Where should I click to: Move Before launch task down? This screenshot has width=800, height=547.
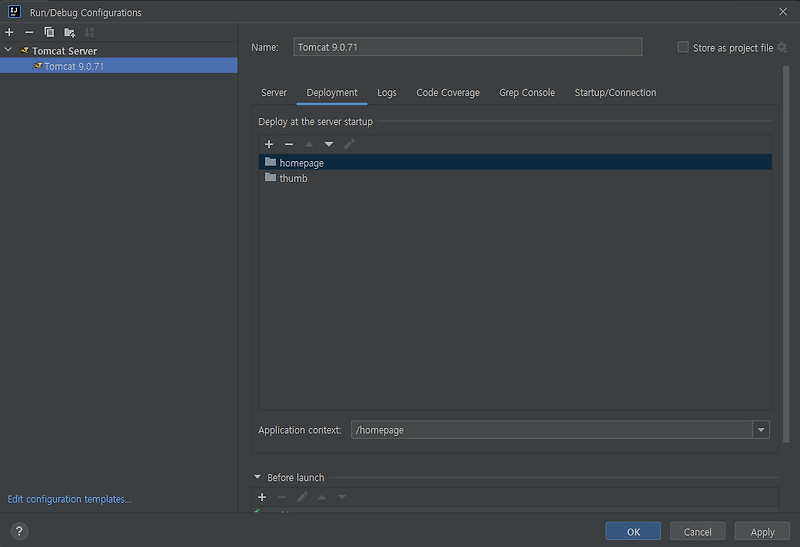click(342, 497)
